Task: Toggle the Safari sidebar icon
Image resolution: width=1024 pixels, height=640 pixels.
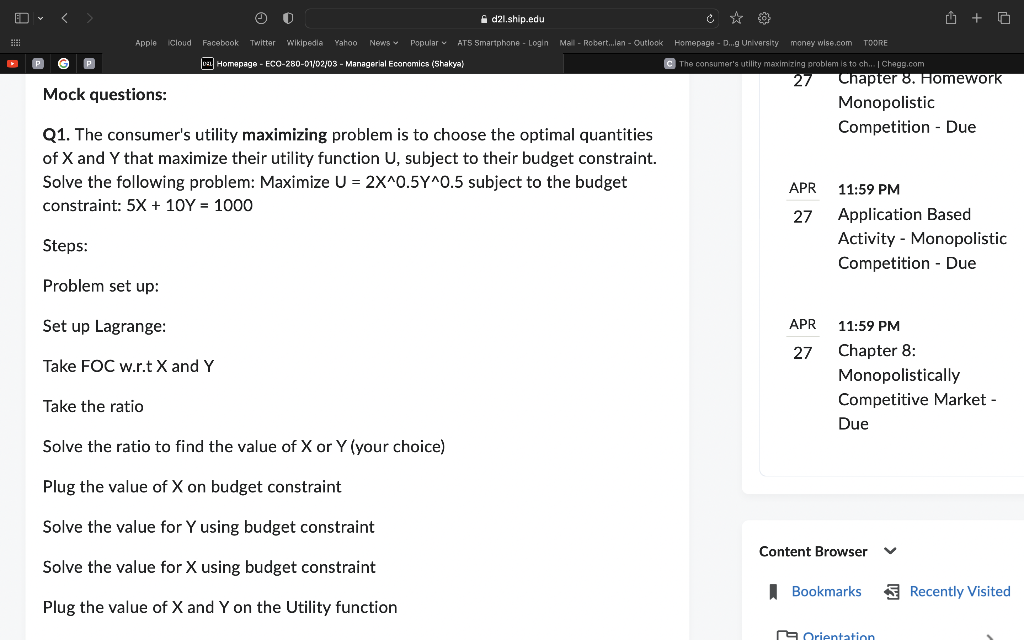Action: click(x=22, y=17)
